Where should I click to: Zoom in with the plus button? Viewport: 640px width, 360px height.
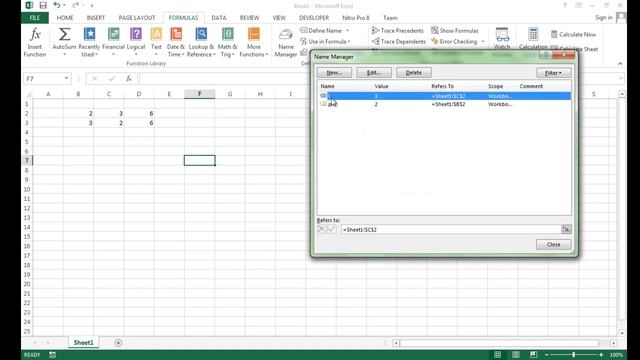(x=601, y=355)
